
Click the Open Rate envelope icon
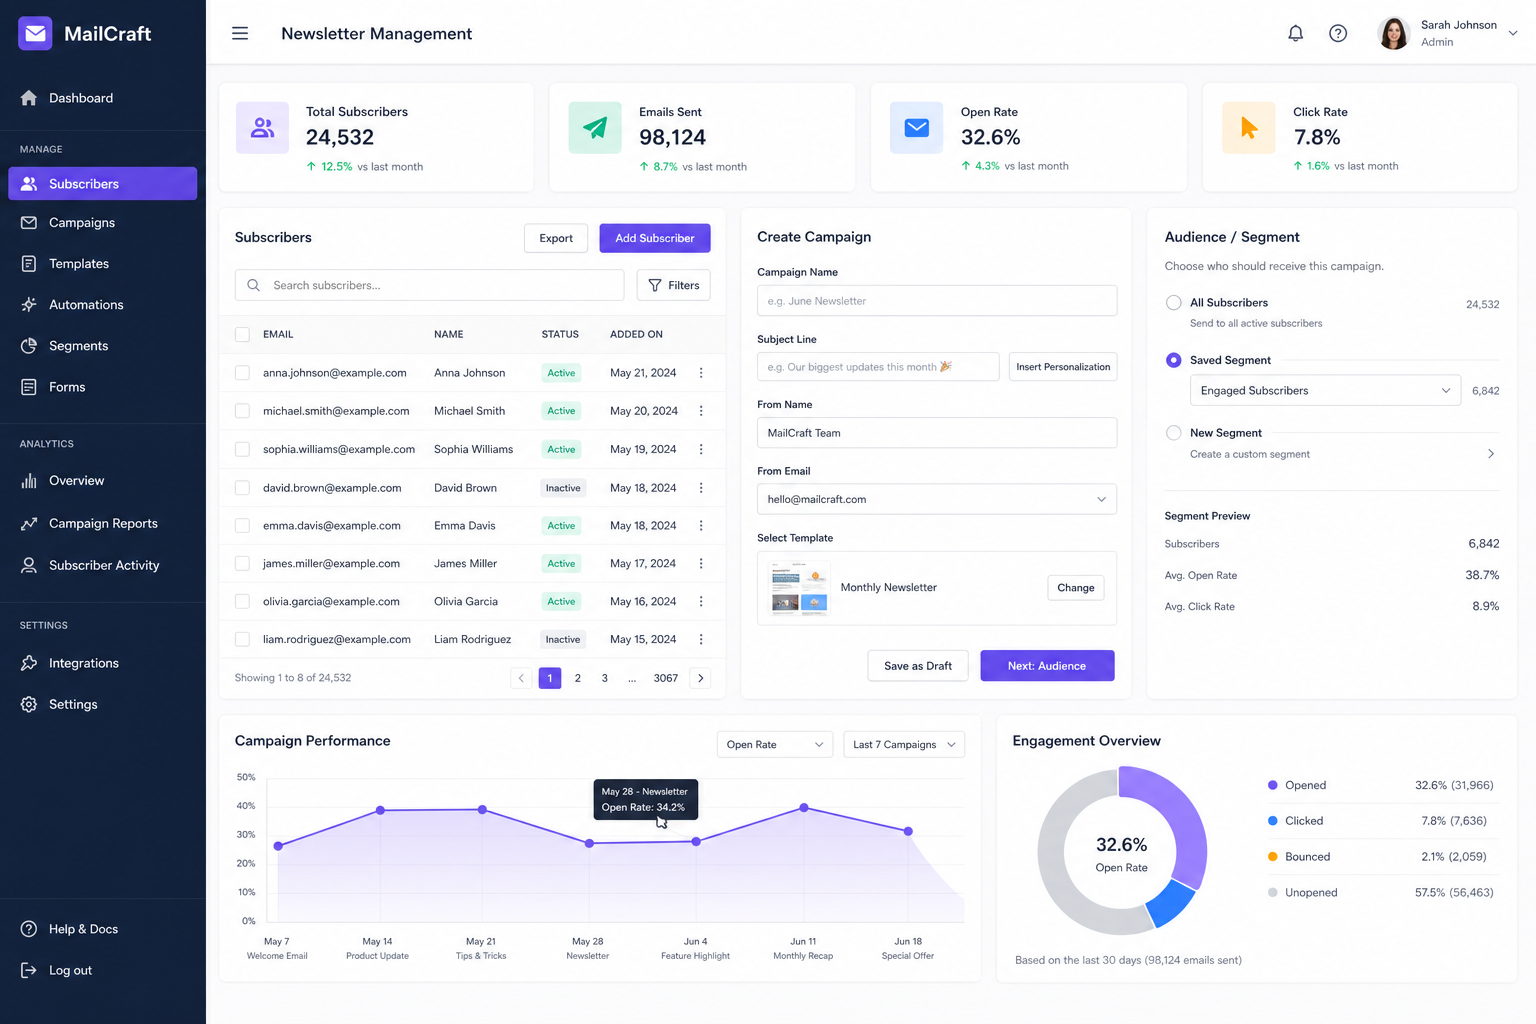[x=916, y=128]
